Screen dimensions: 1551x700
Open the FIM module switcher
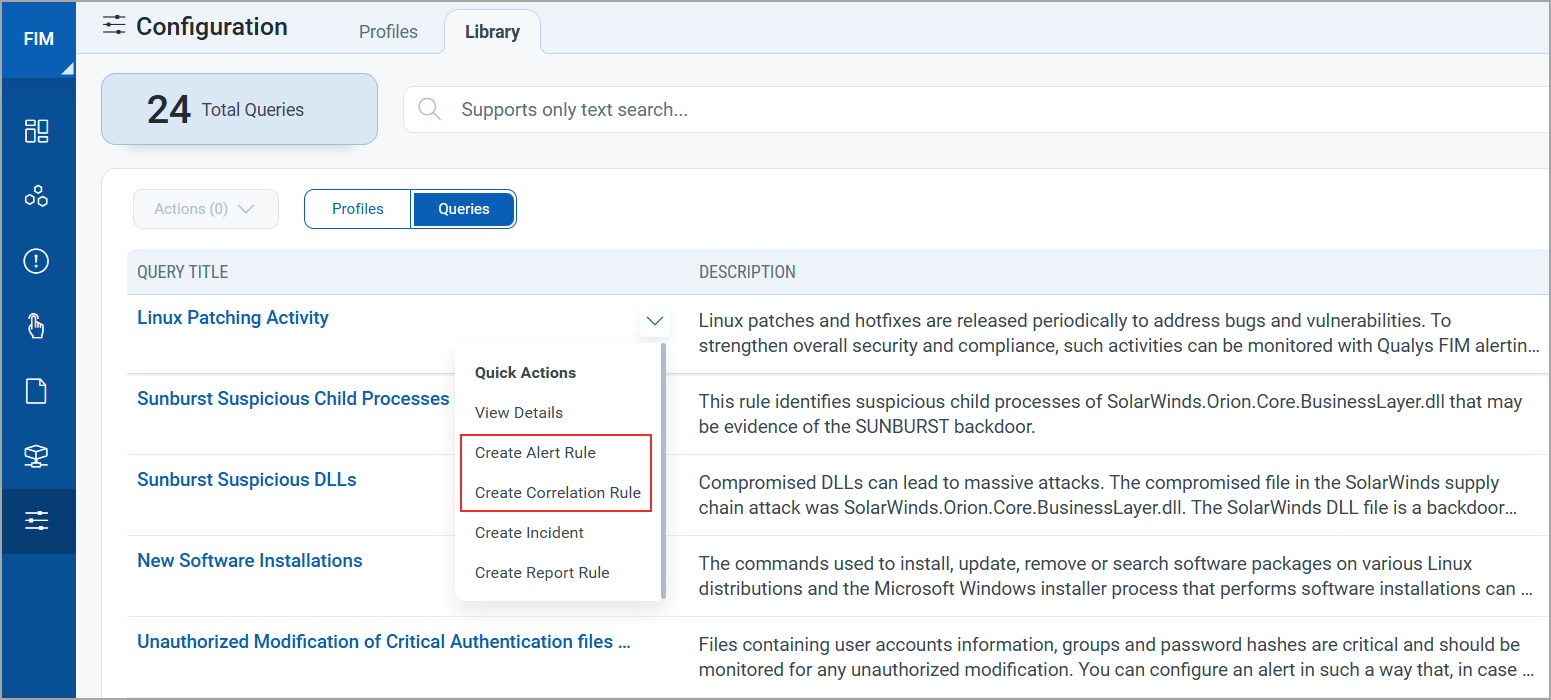tap(38, 40)
